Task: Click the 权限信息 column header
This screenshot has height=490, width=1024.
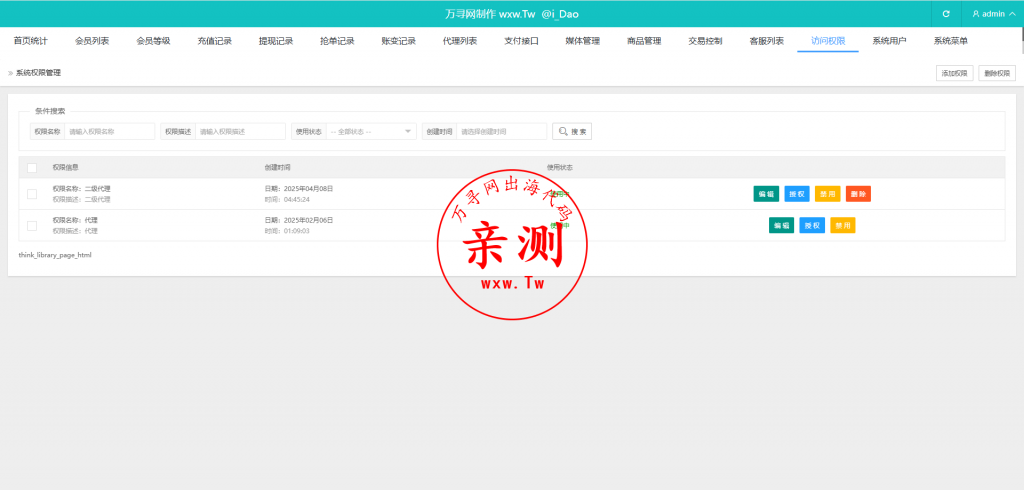Action: (66, 168)
